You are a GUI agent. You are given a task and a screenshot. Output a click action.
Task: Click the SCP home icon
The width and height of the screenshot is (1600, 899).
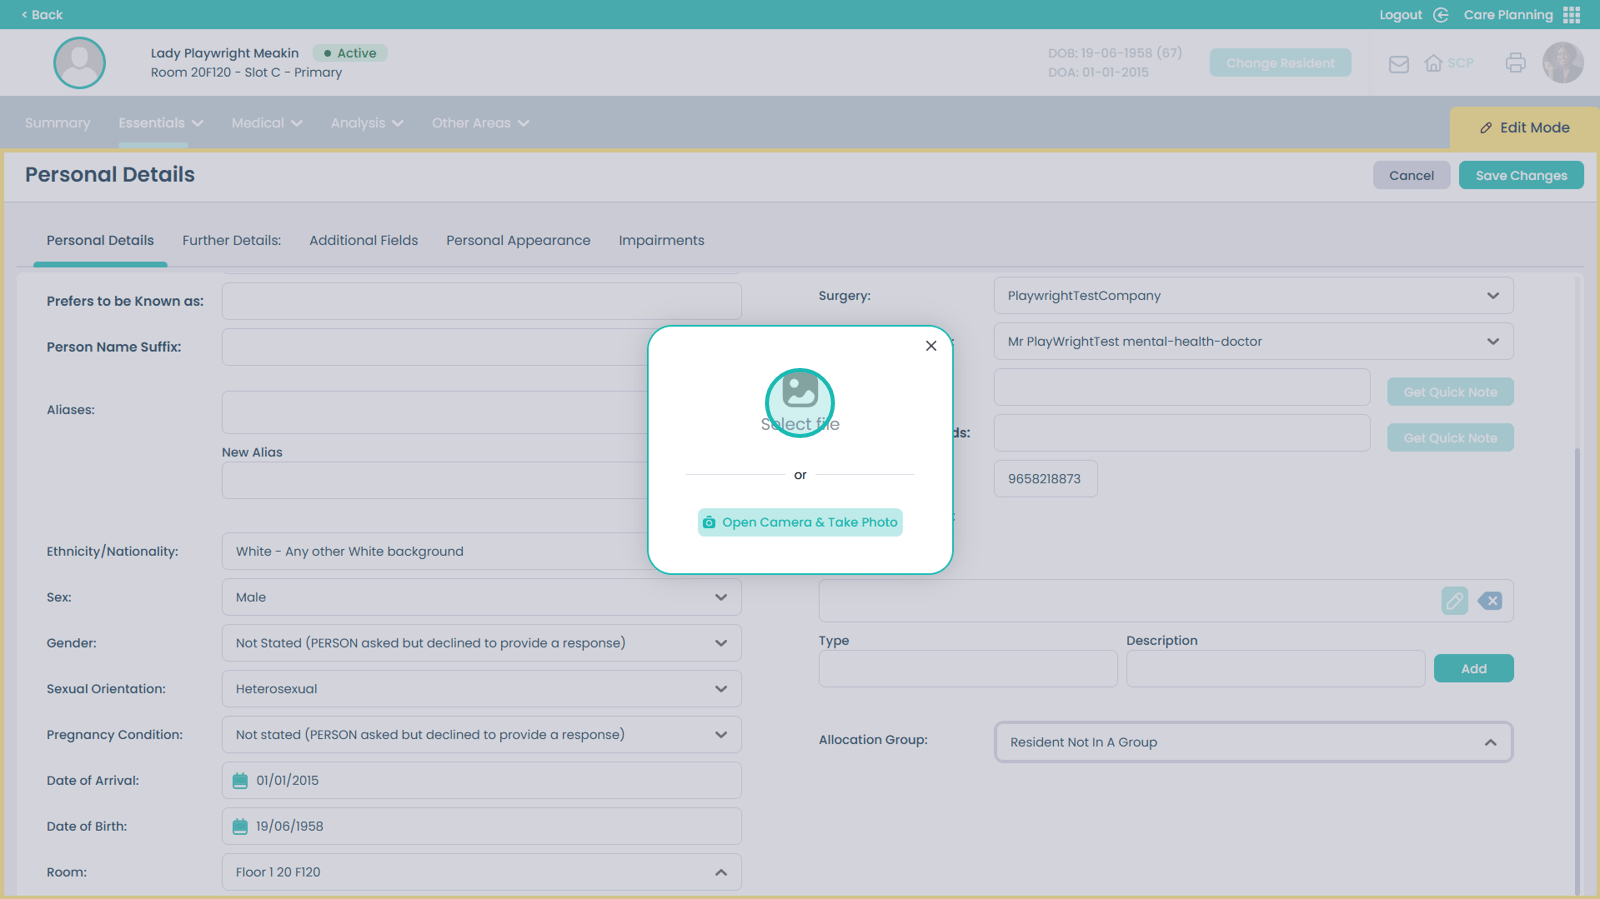[x=1434, y=64]
